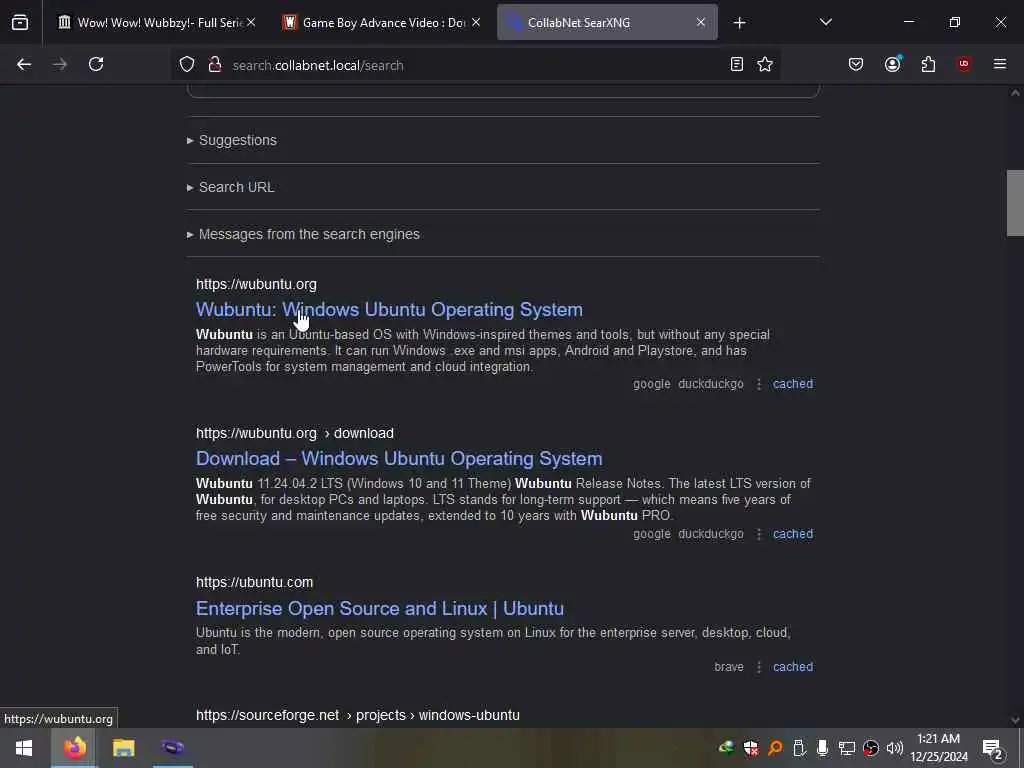1024x768 pixels.
Task: Toggle reader view in address bar
Action: (737, 65)
